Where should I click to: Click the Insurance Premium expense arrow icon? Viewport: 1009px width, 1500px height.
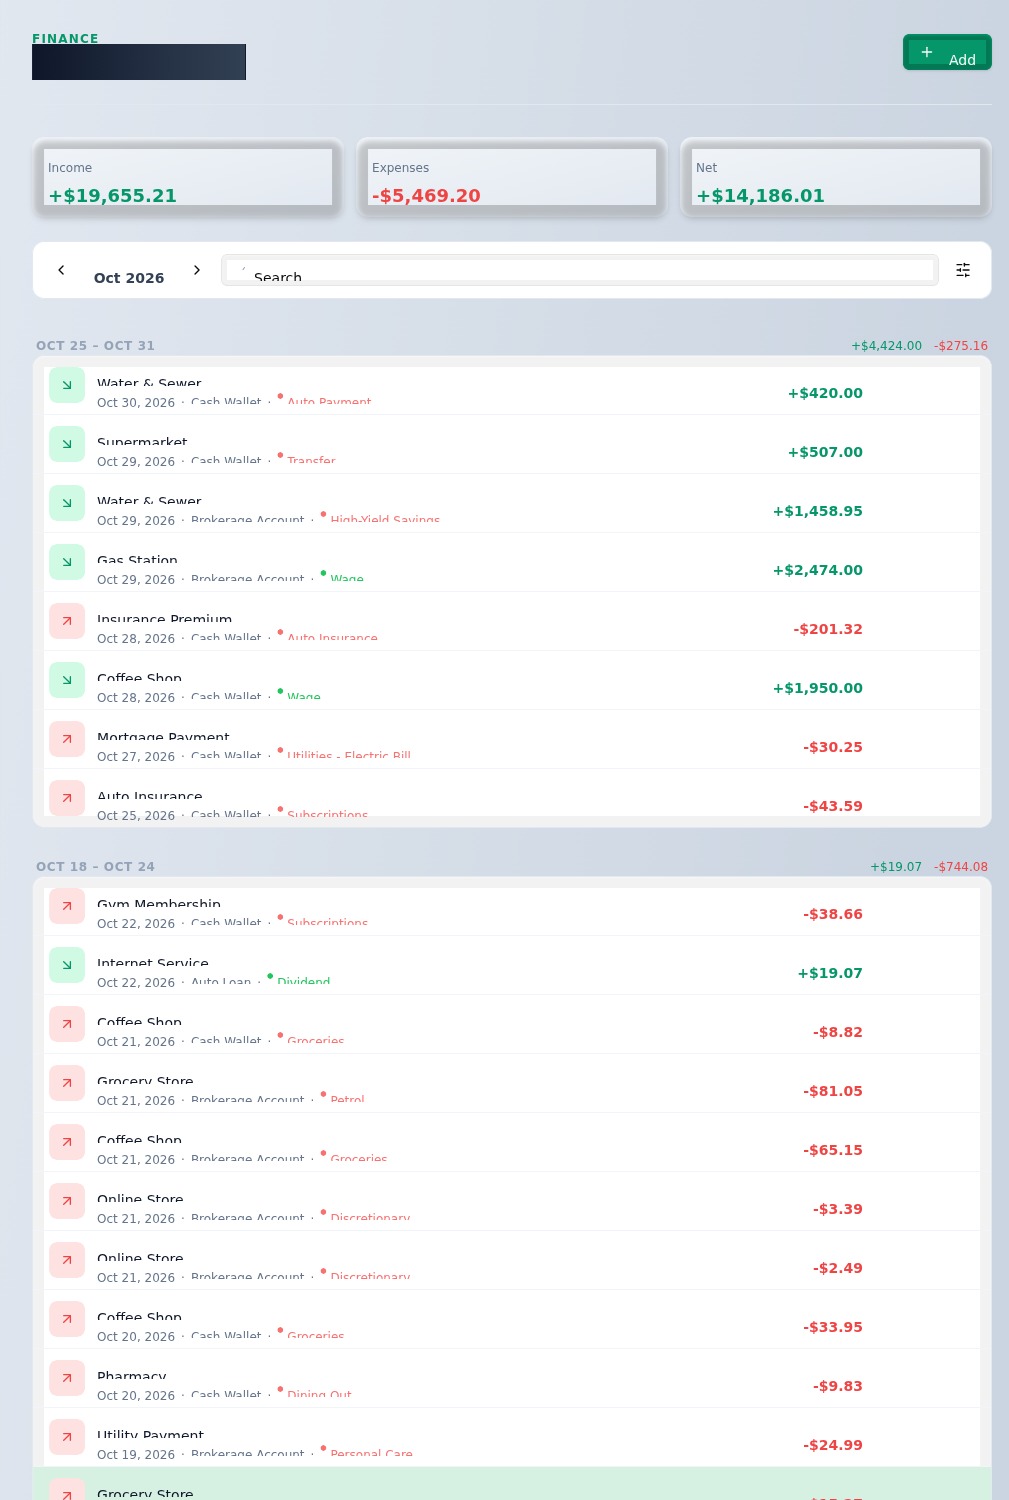tap(67, 621)
